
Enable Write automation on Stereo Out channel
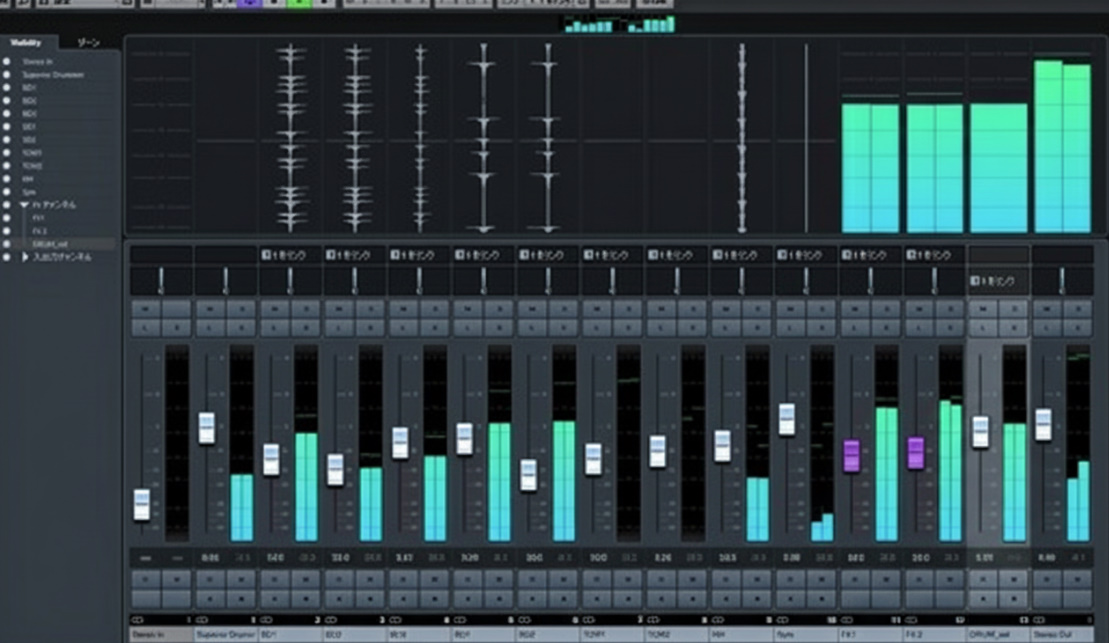1078,578
